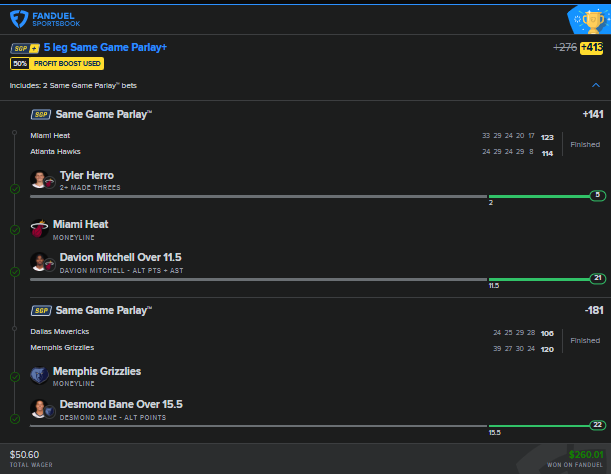Click the Tyler Herro leg name

point(87,175)
